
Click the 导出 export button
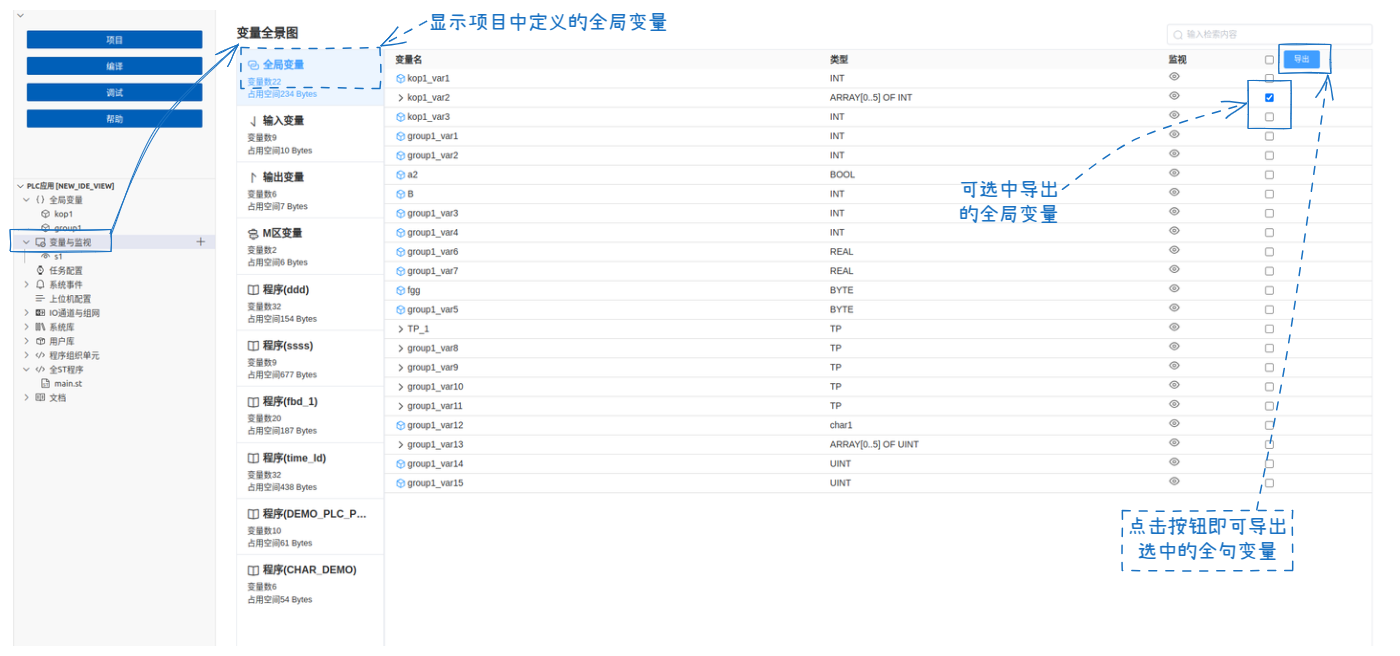(x=1301, y=59)
